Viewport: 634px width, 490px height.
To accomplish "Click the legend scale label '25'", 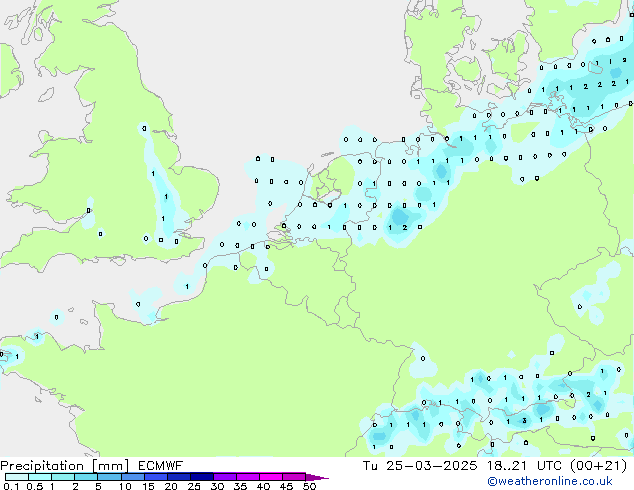I will pyautogui.click(x=194, y=486).
